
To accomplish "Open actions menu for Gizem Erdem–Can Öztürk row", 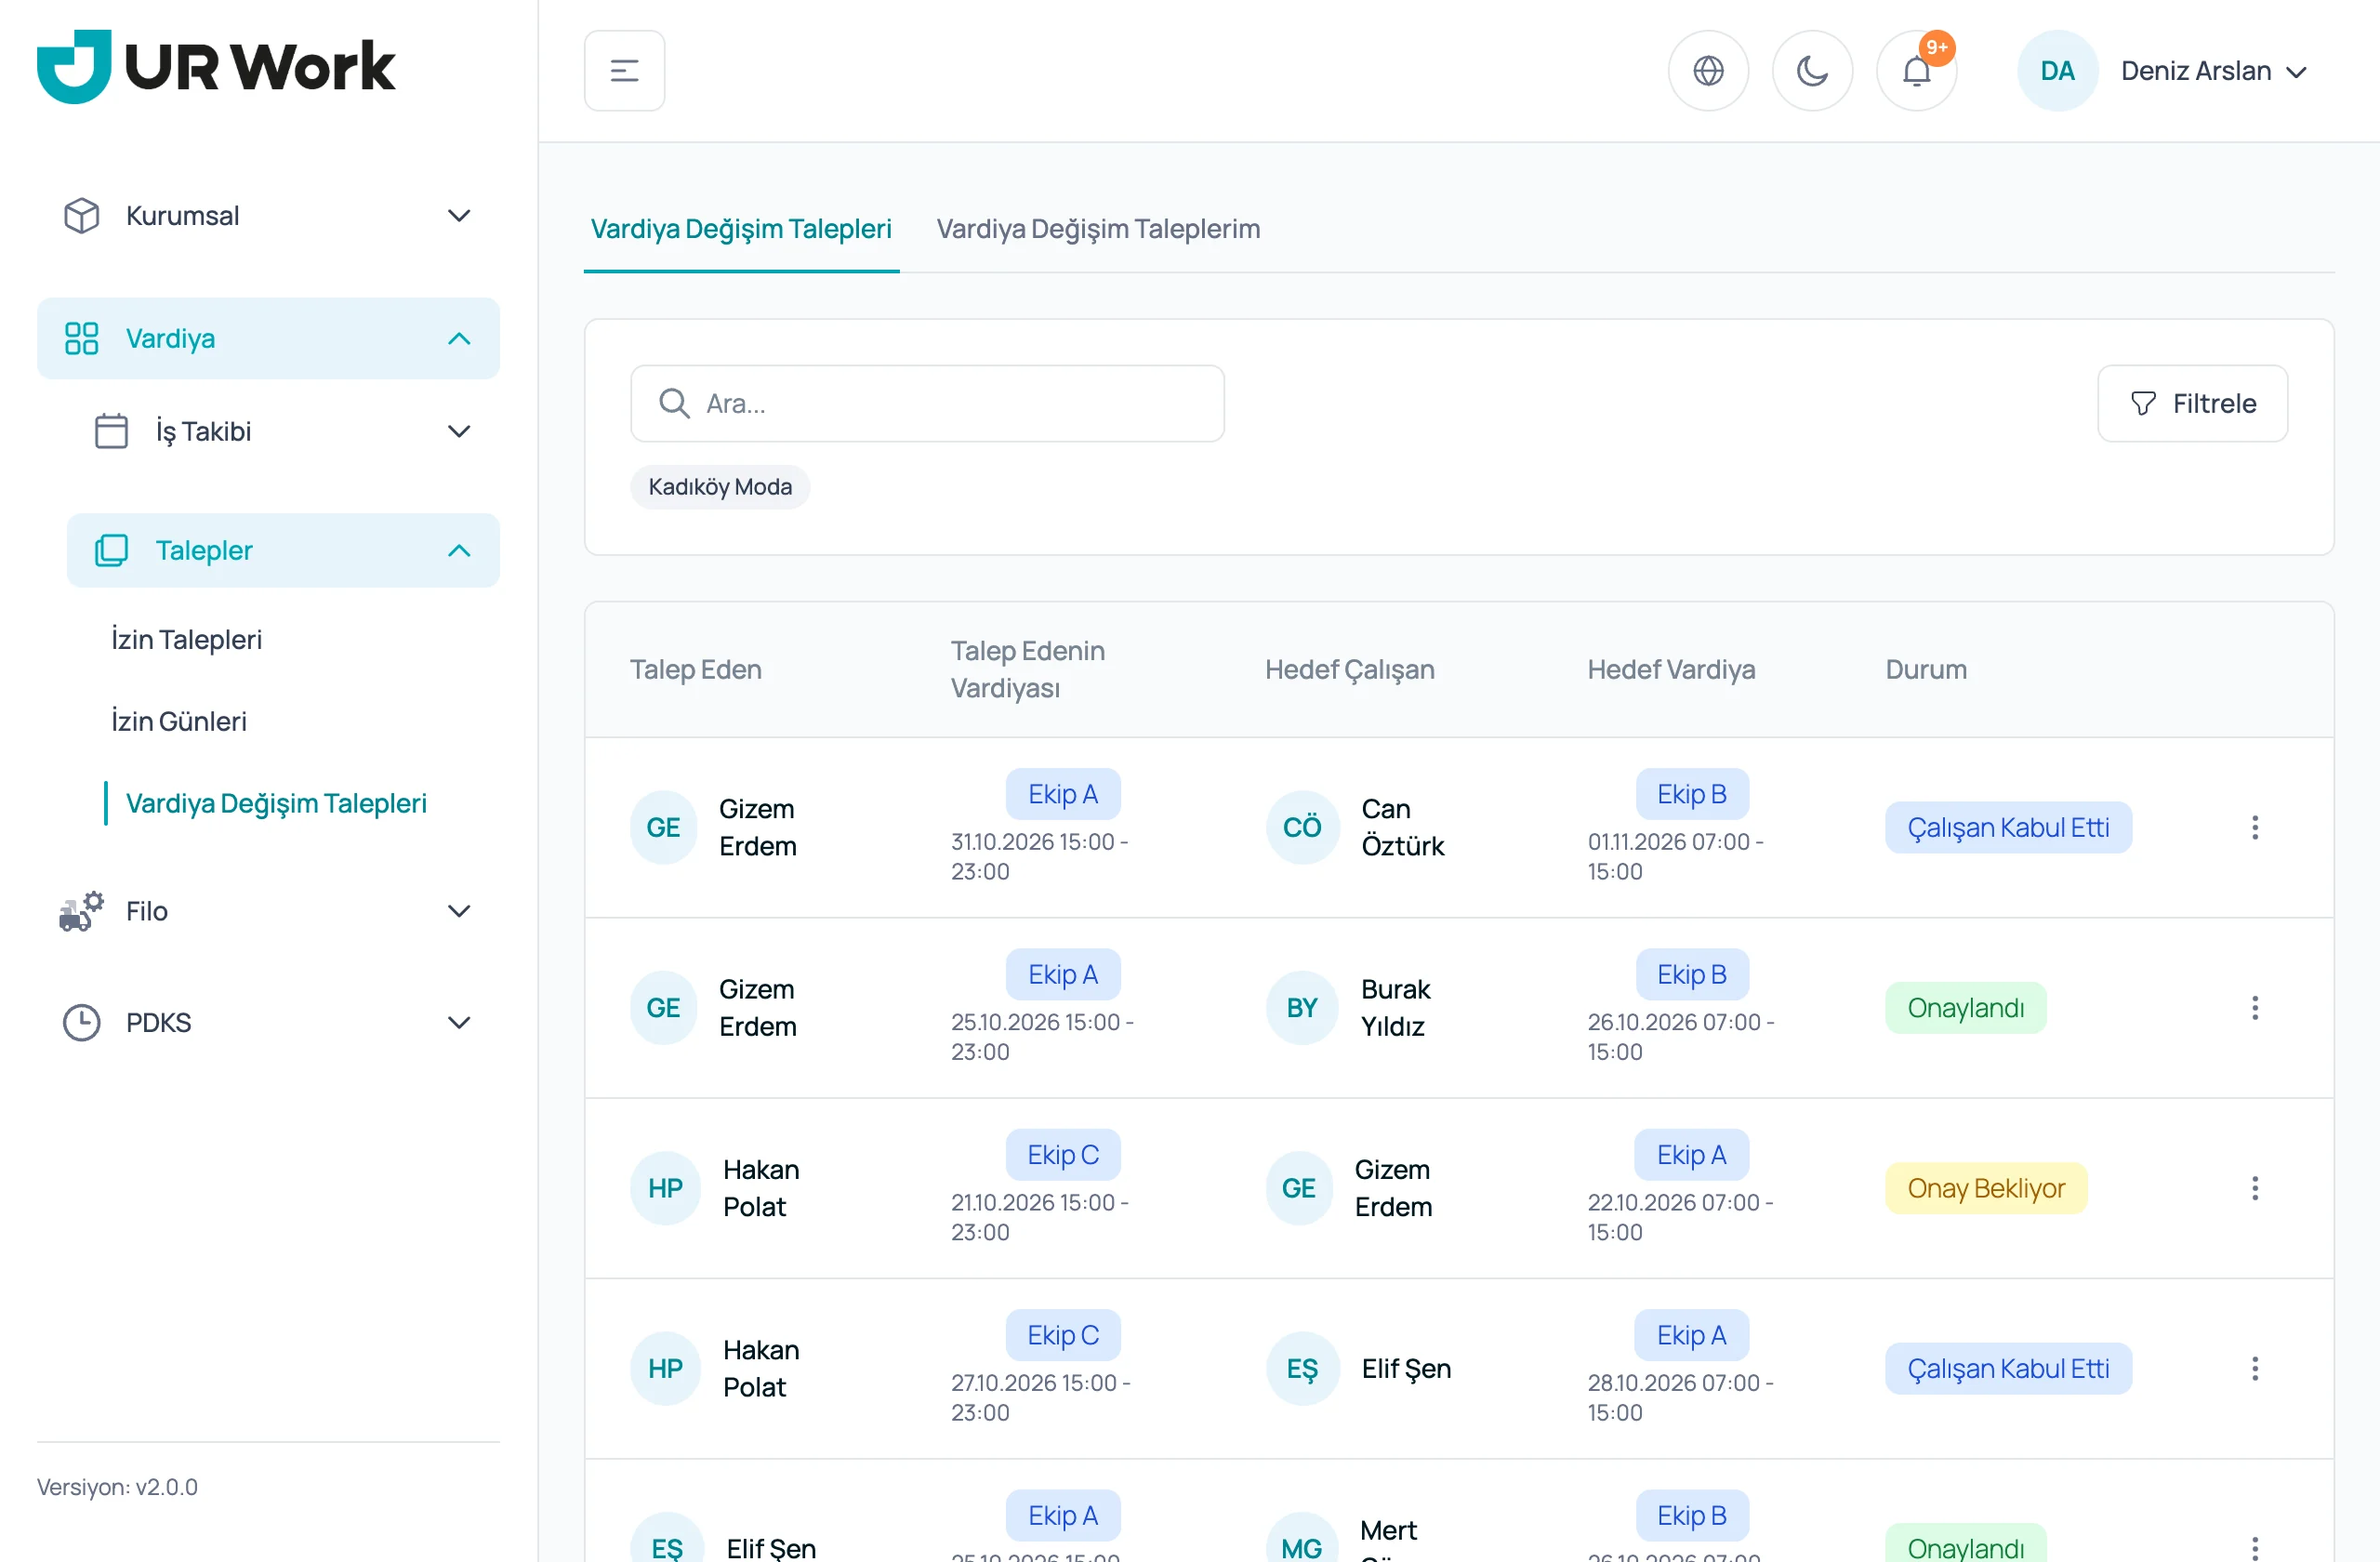I will (2254, 827).
